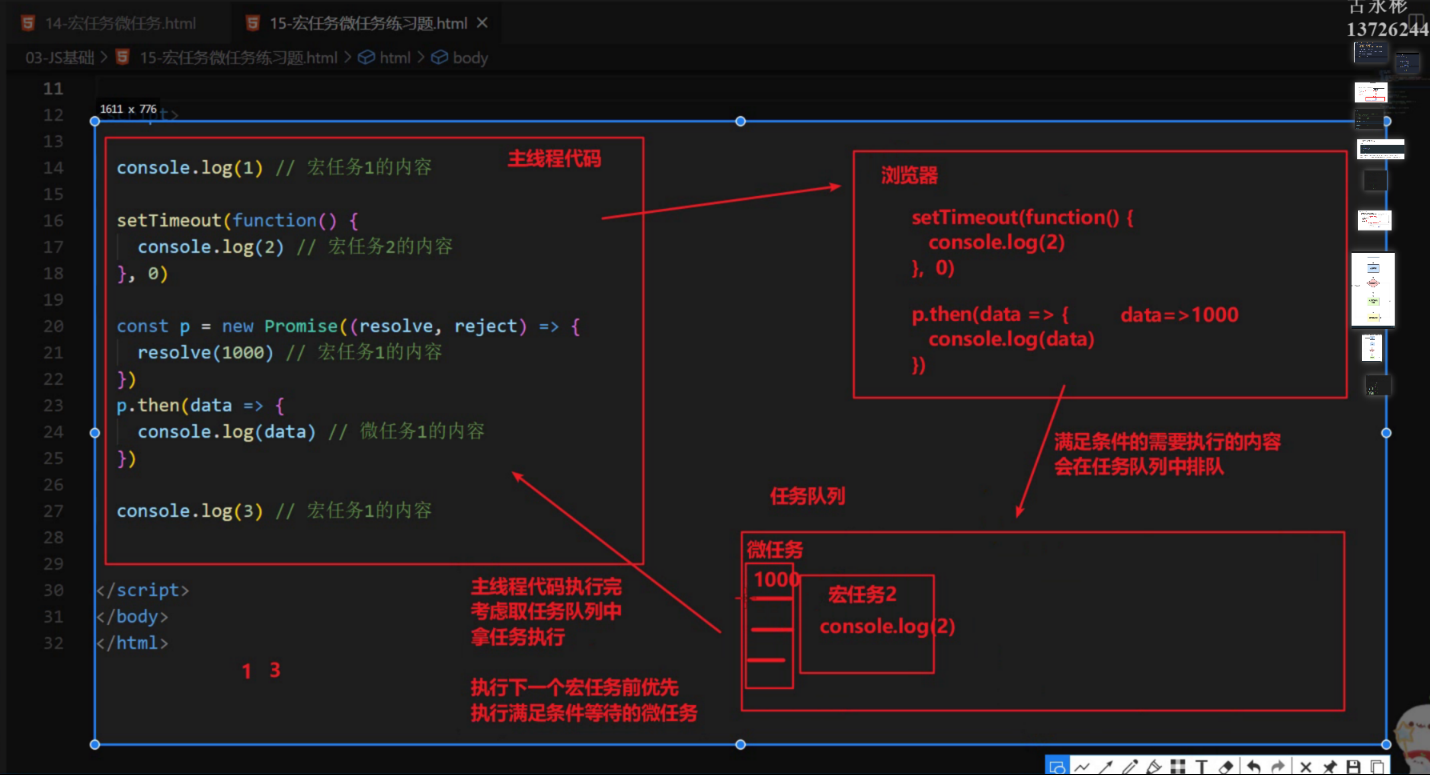Click the code line }, 0) on line 18
1430x775 pixels.
coord(143,273)
